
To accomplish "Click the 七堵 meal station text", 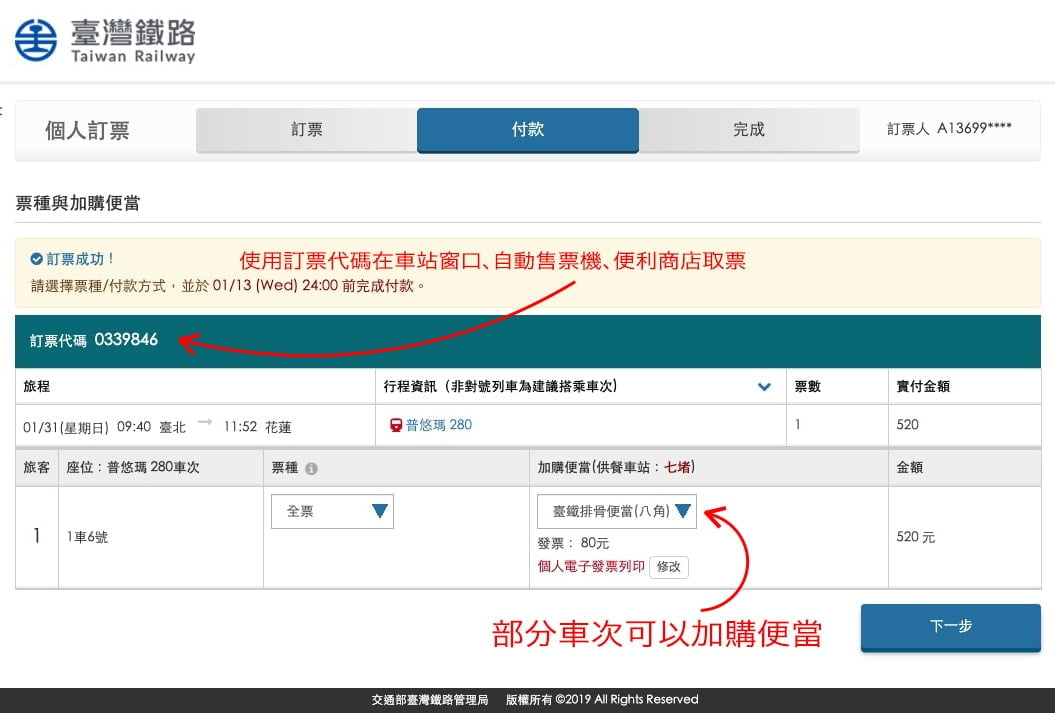I will (x=678, y=467).
